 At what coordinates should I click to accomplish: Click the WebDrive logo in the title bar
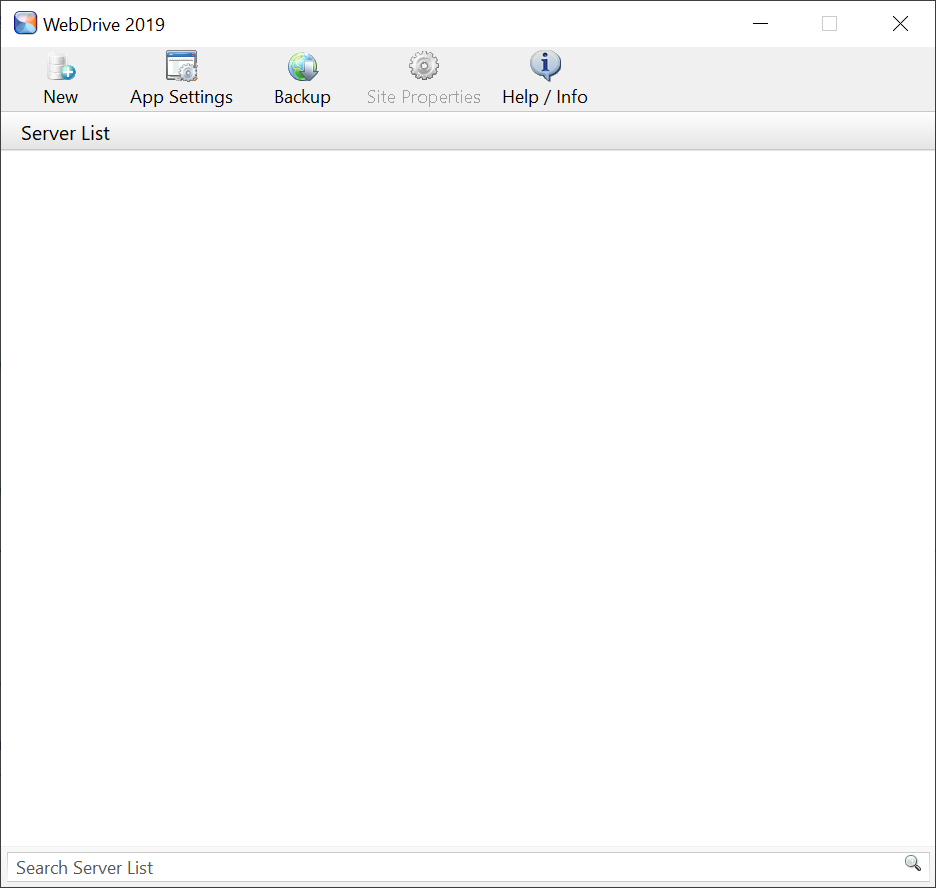click(25, 22)
